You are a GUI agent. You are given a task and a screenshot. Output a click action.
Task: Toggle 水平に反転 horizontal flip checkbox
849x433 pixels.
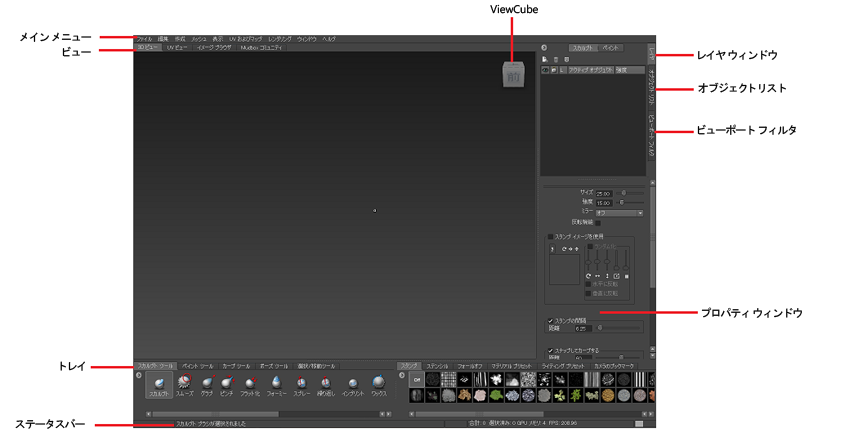pyautogui.click(x=589, y=284)
